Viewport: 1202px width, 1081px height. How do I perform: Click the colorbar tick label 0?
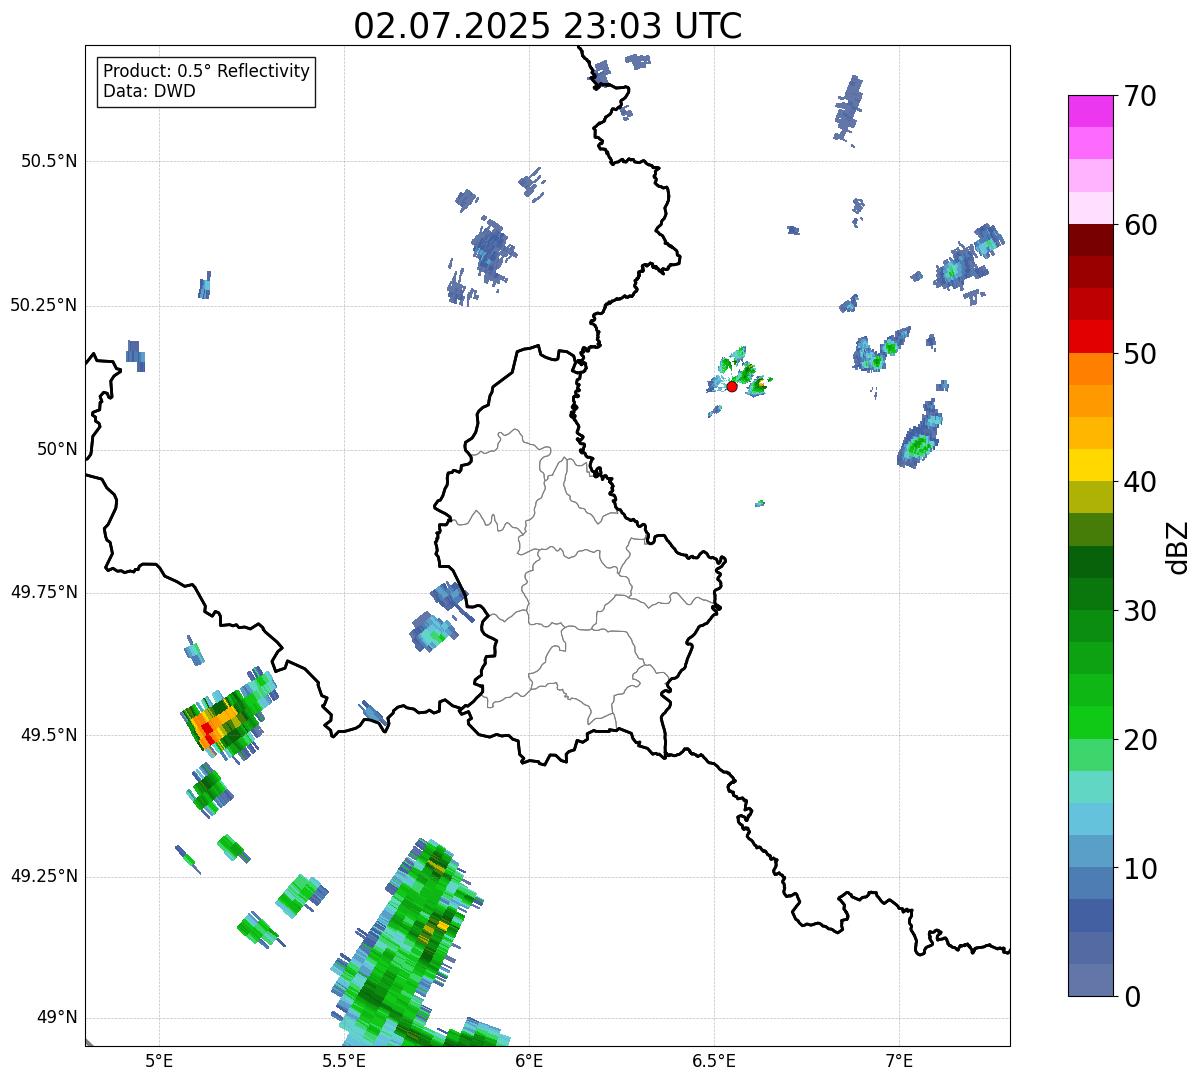point(1133,997)
